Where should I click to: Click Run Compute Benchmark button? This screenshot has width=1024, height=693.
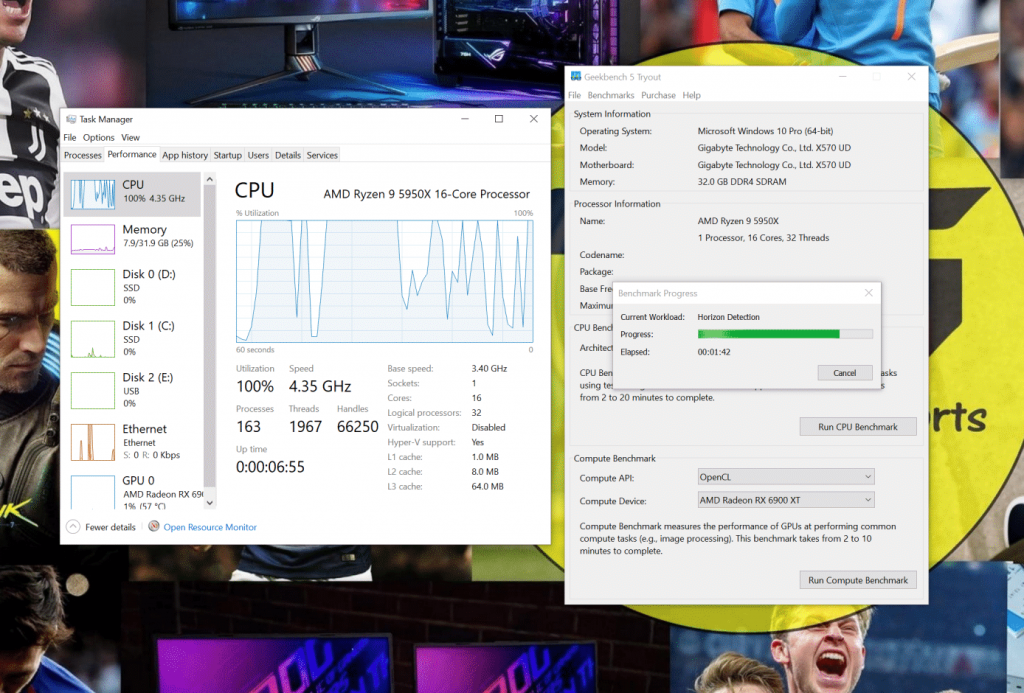[x=857, y=580]
